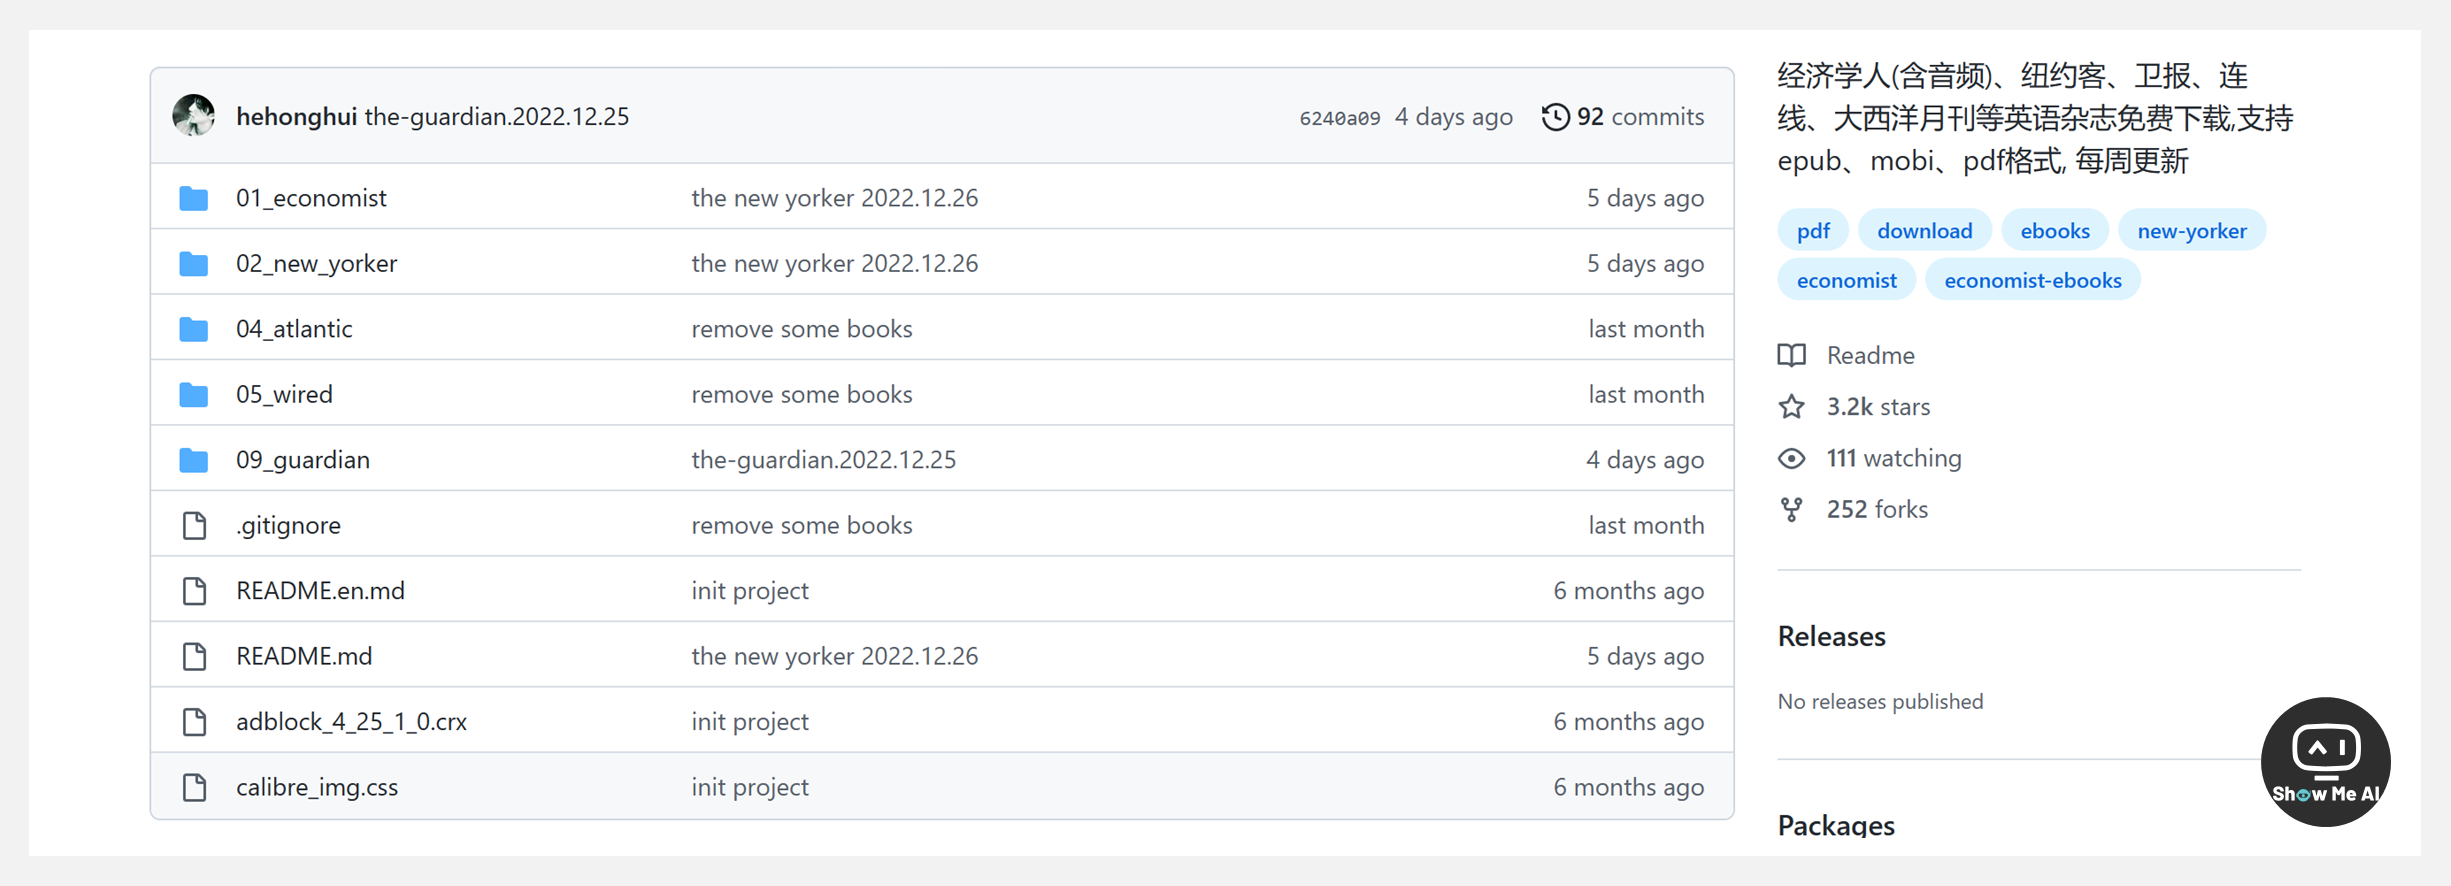Select the pdf topic tag
The image size is (2451, 886).
[x=1813, y=231]
